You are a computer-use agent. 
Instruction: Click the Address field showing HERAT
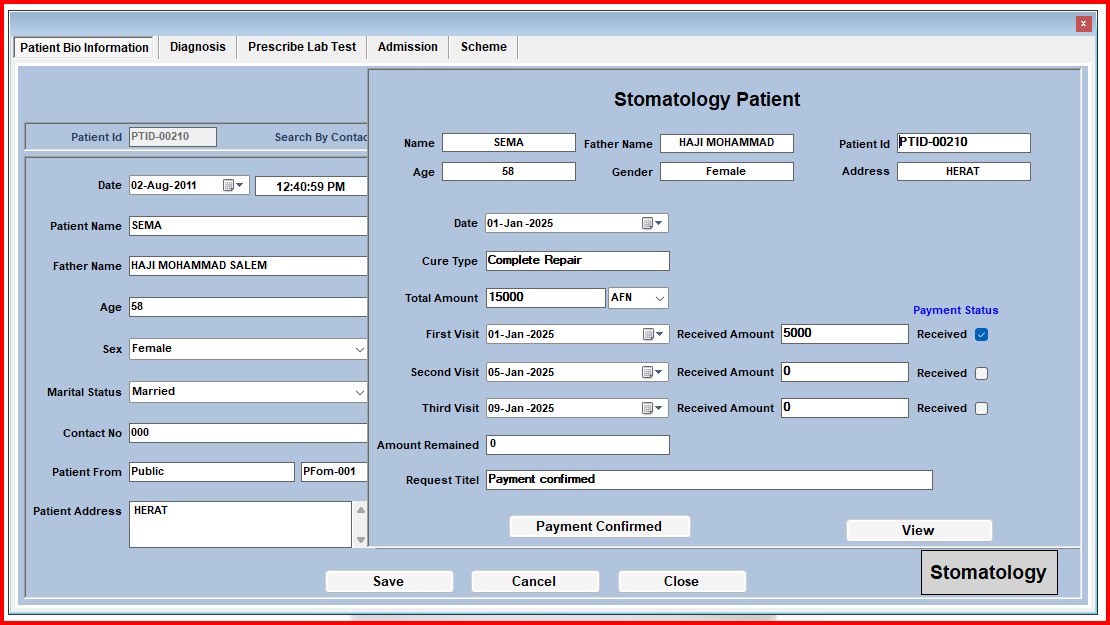963,171
